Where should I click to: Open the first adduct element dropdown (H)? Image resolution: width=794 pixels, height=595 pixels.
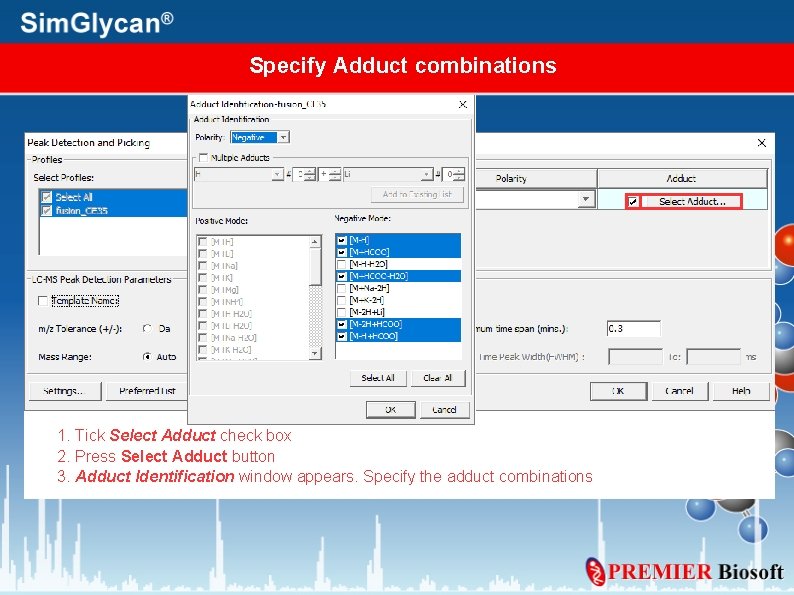tap(277, 175)
